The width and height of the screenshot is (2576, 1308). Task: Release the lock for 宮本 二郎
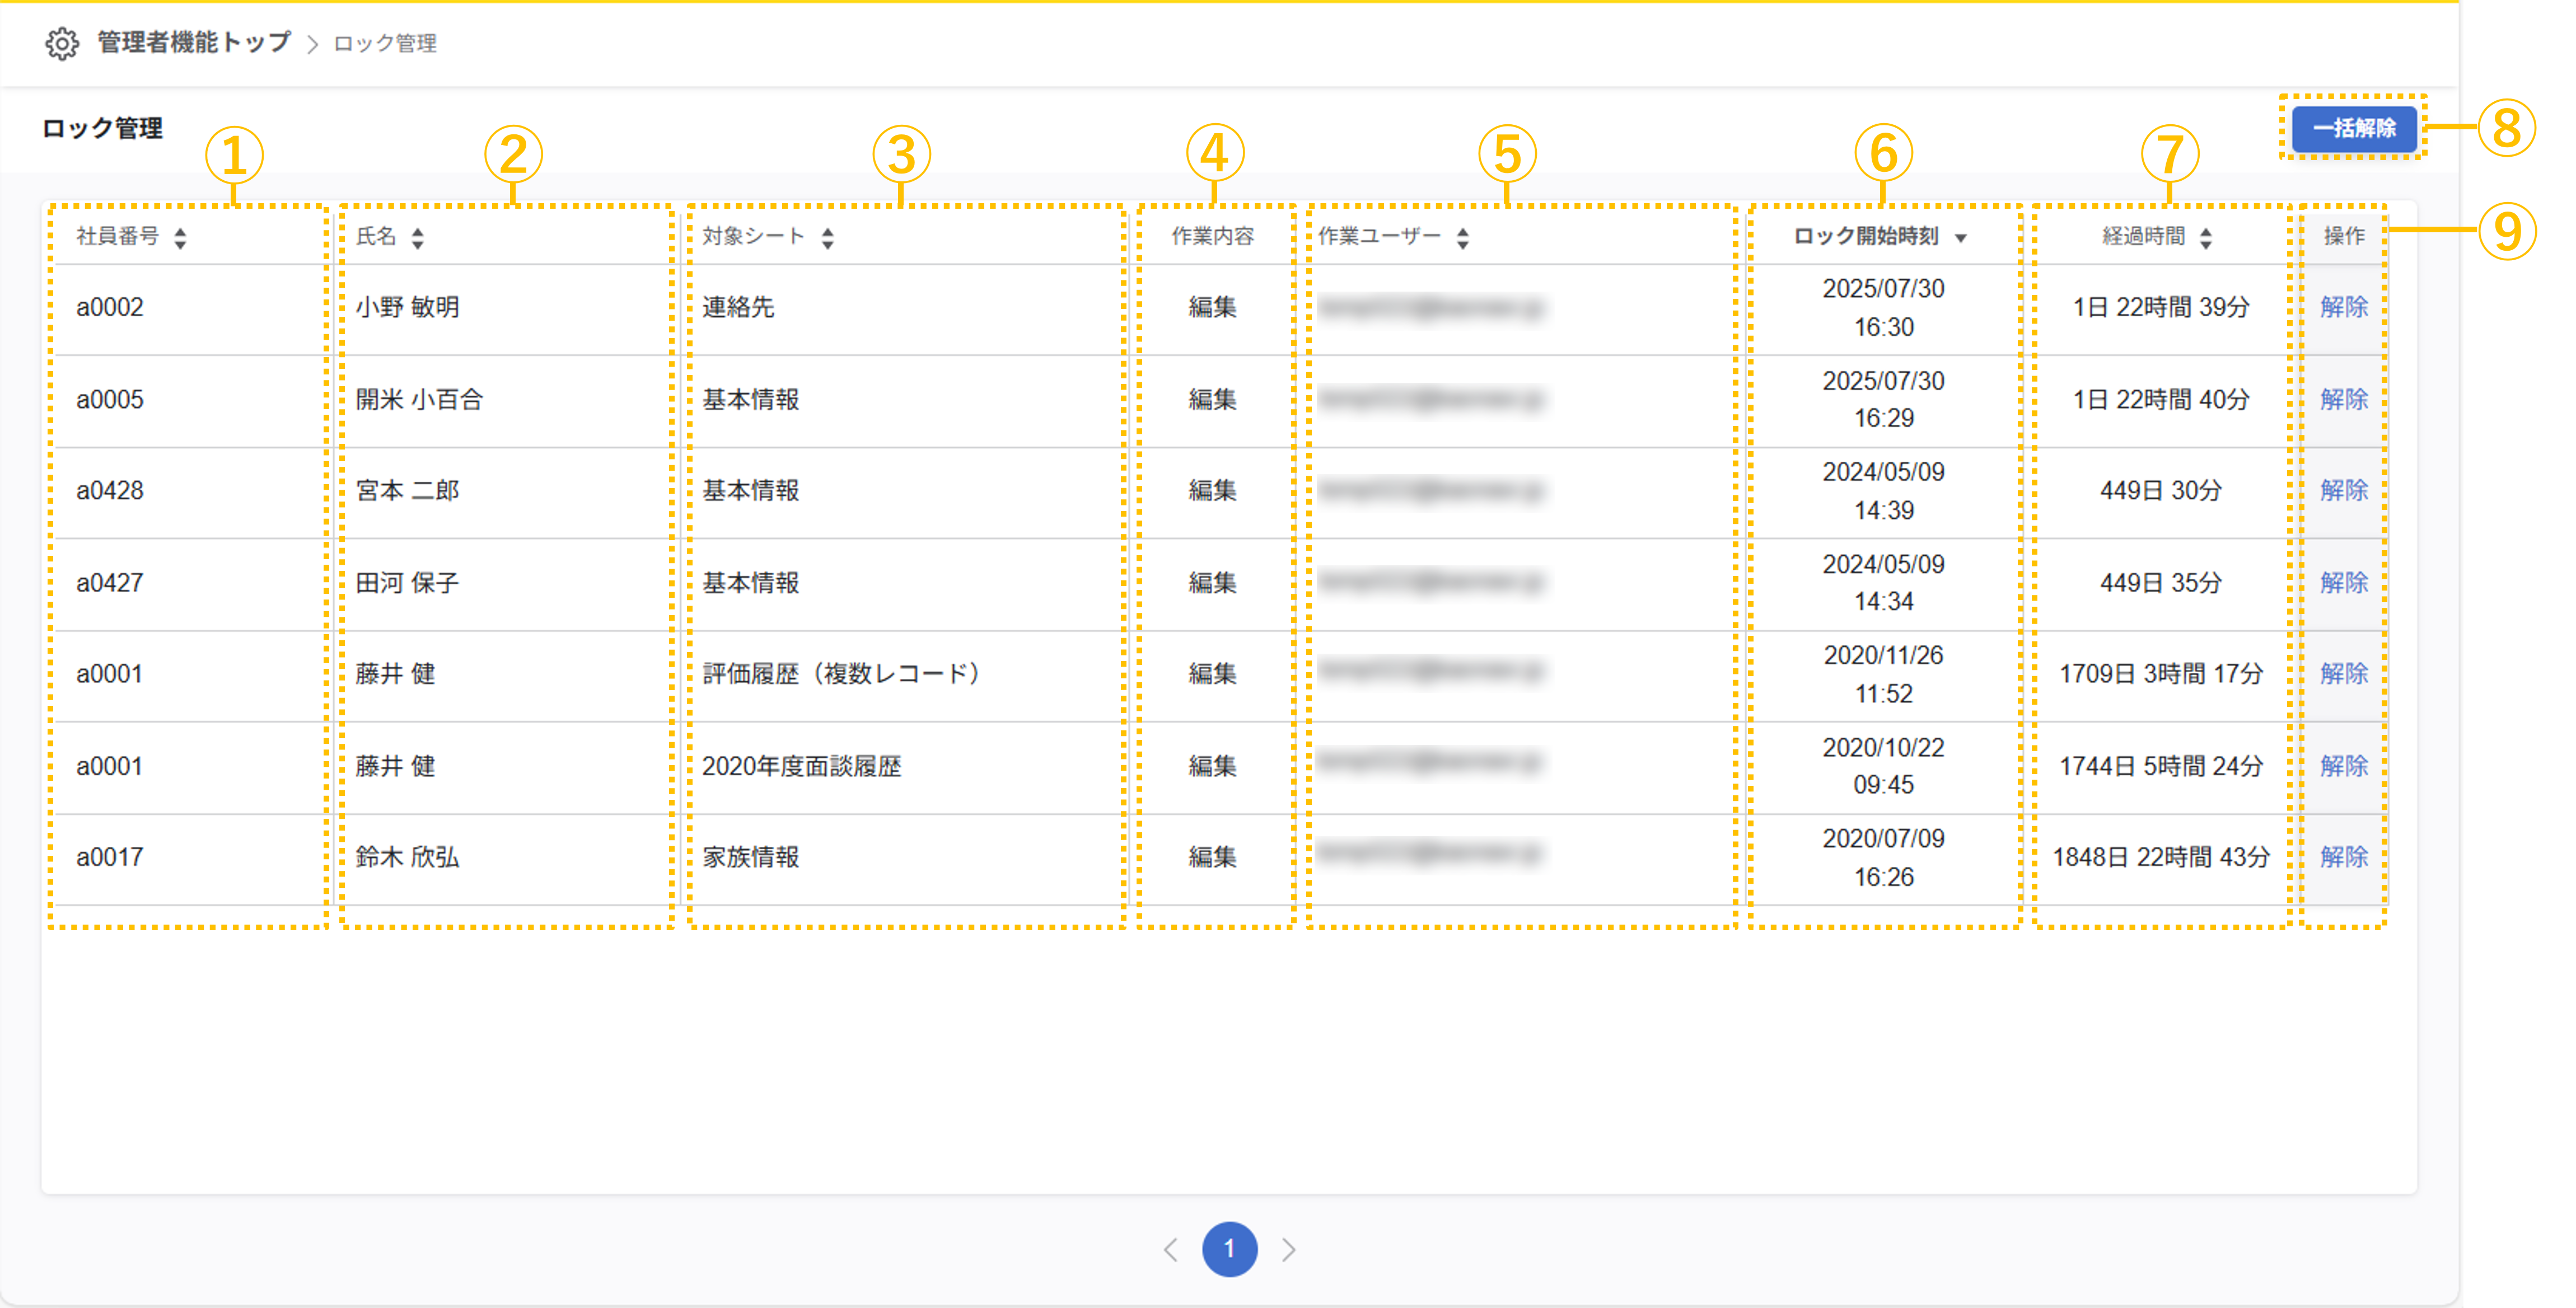tap(2343, 490)
